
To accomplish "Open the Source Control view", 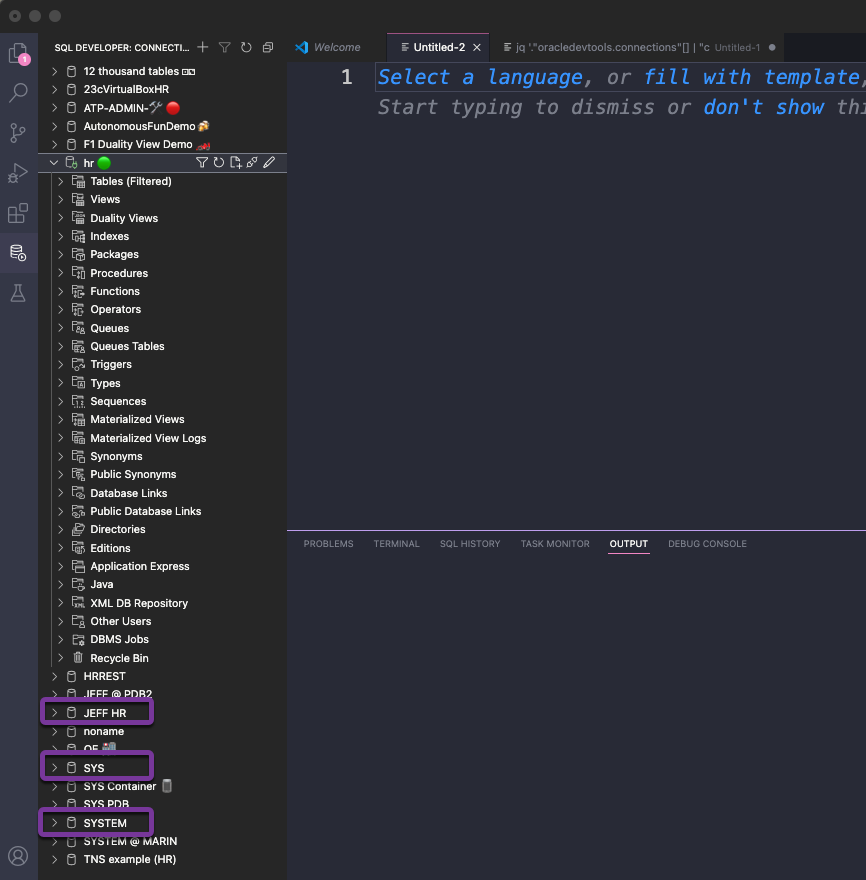I will click(18, 133).
